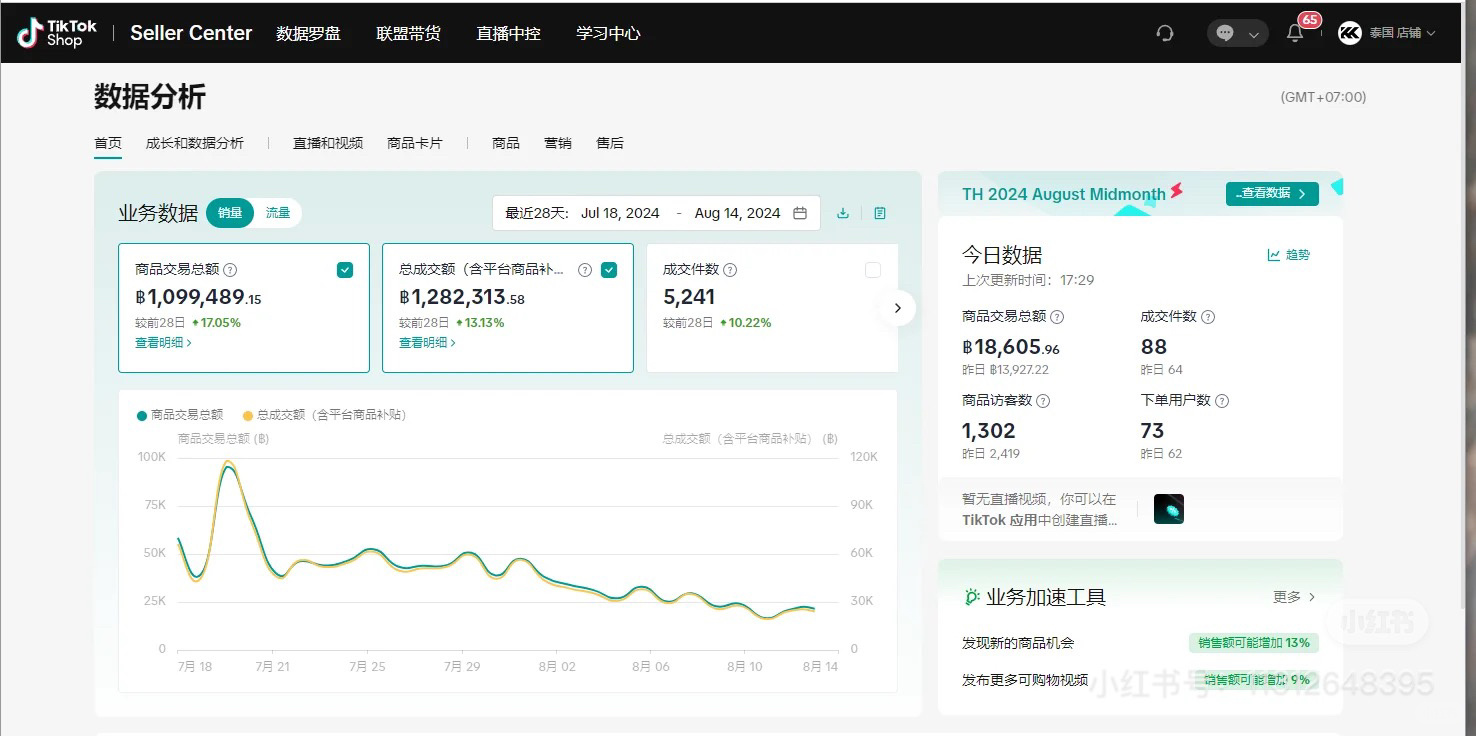Select the 商品 tab
Image resolution: width=1476 pixels, height=736 pixels.
coord(506,143)
